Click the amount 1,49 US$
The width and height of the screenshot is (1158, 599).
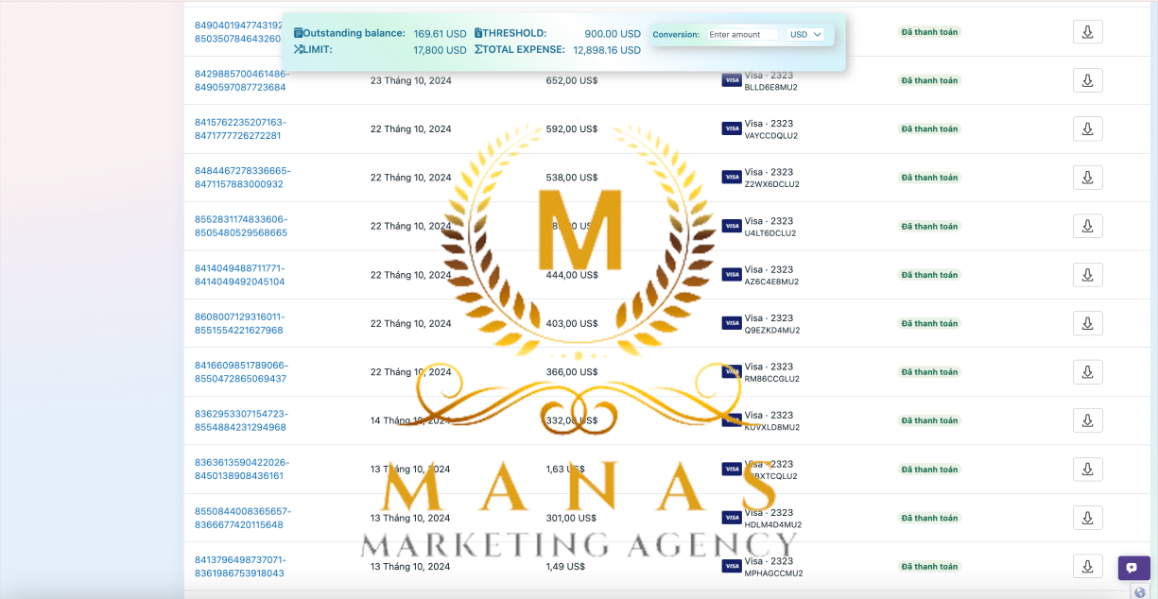tap(566, 567)
